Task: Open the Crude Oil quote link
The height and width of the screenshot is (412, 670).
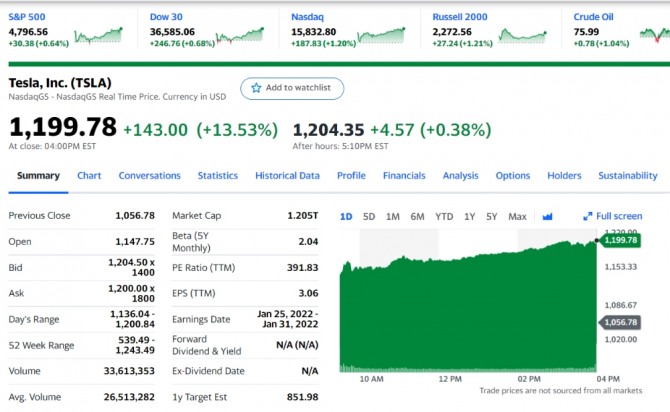Action: (593, 17)
